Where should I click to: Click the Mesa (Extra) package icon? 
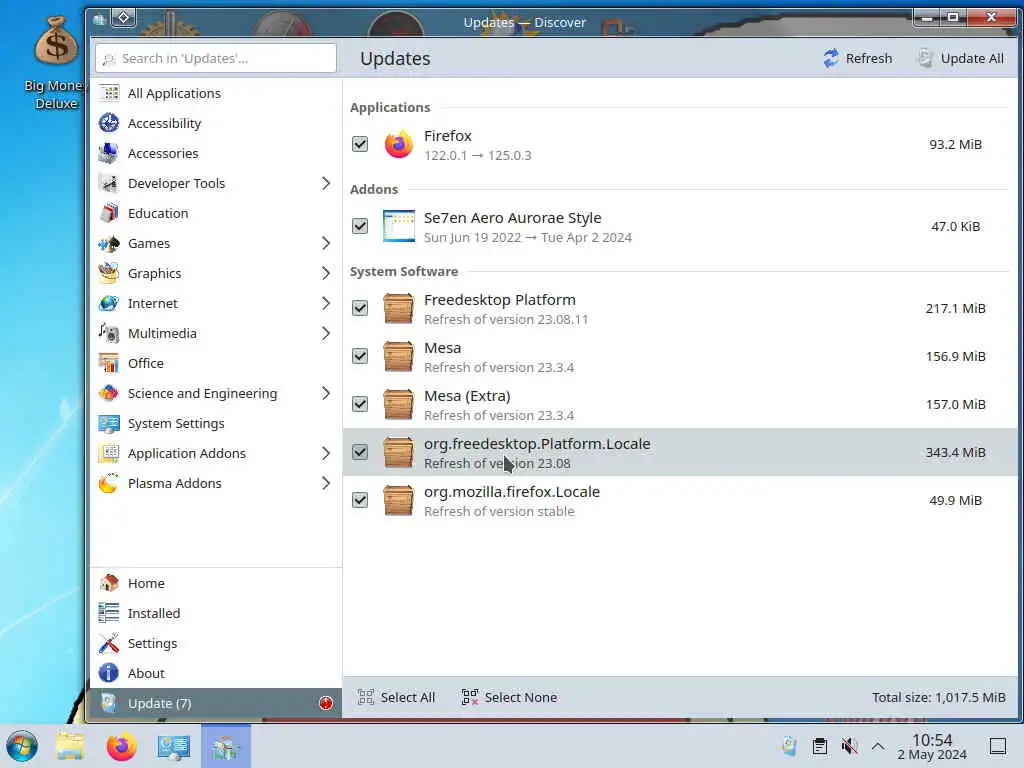pos(398,404)
